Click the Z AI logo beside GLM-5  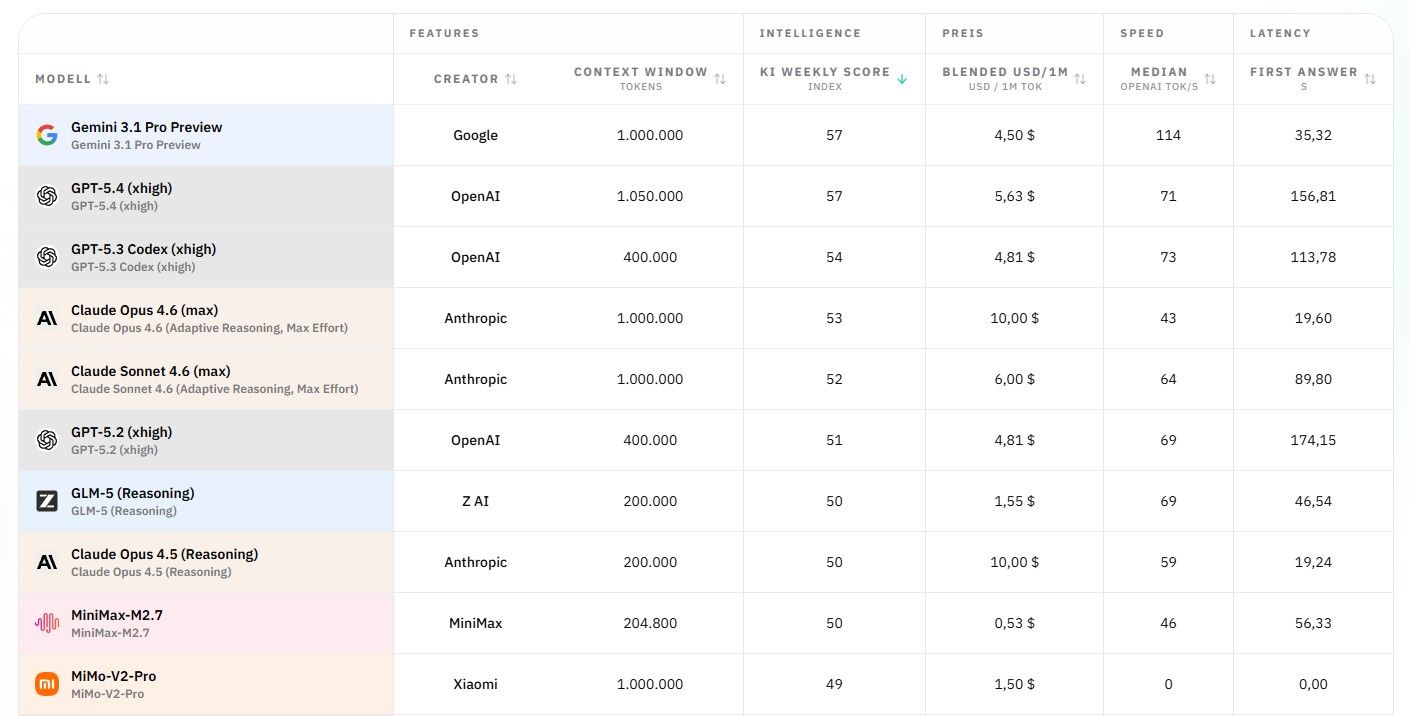tap(47, 501)
